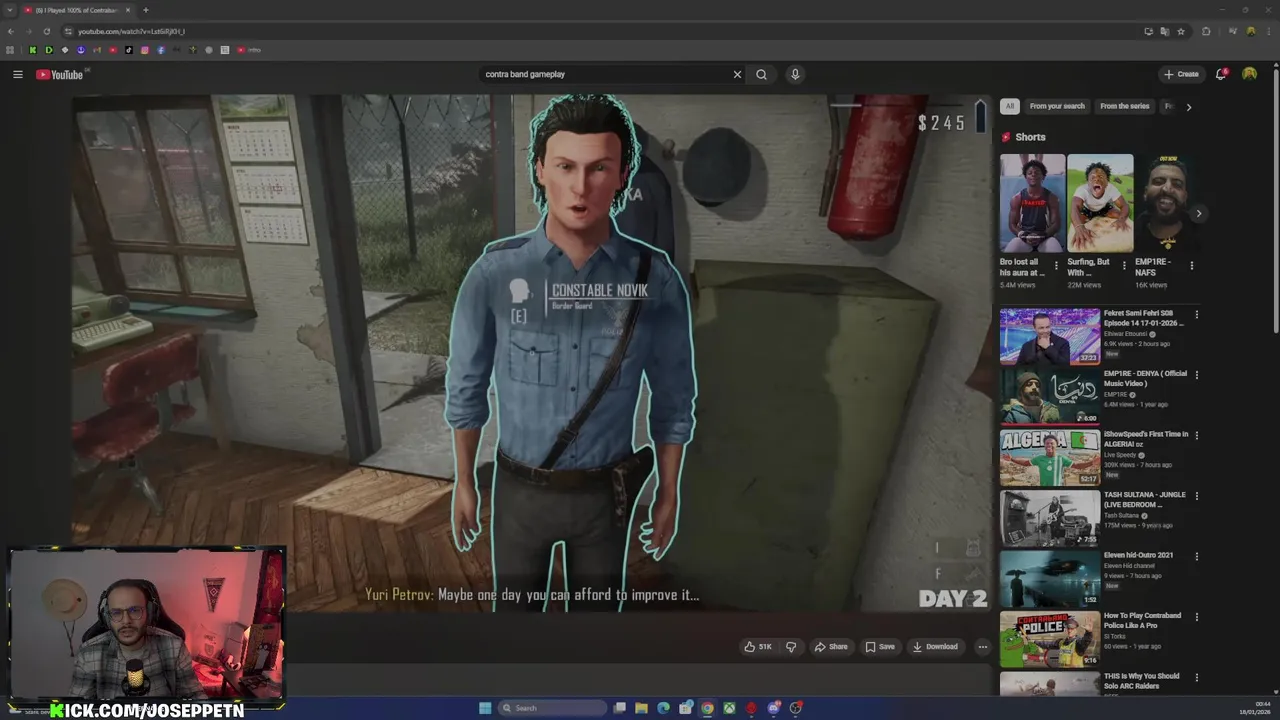Open YouTube notifications bell
1280x720 pixels.
click(x=1221, y=74)
